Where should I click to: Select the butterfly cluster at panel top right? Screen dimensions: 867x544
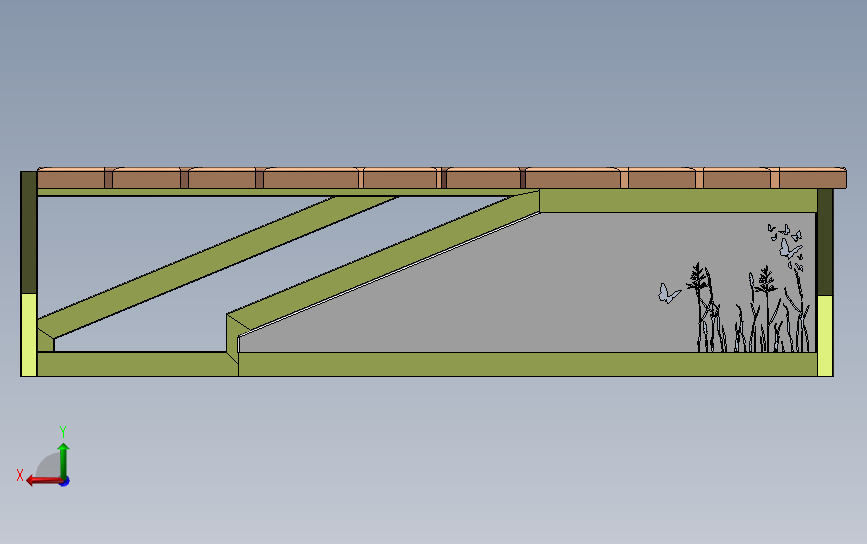tap(786, 247)
